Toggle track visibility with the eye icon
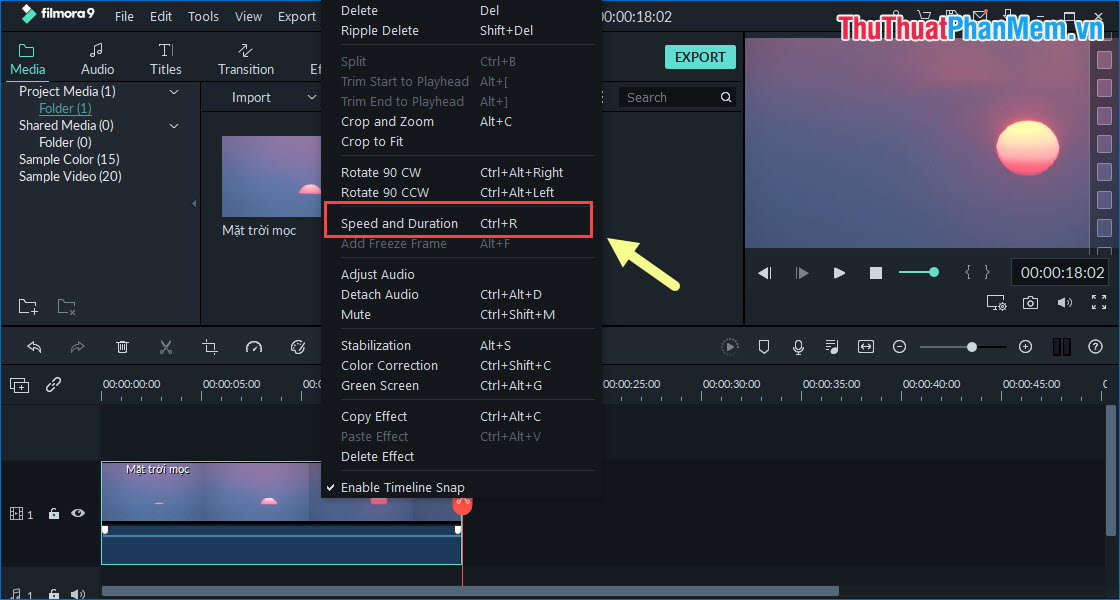The image size is (1120, 600). pos(77,513)
